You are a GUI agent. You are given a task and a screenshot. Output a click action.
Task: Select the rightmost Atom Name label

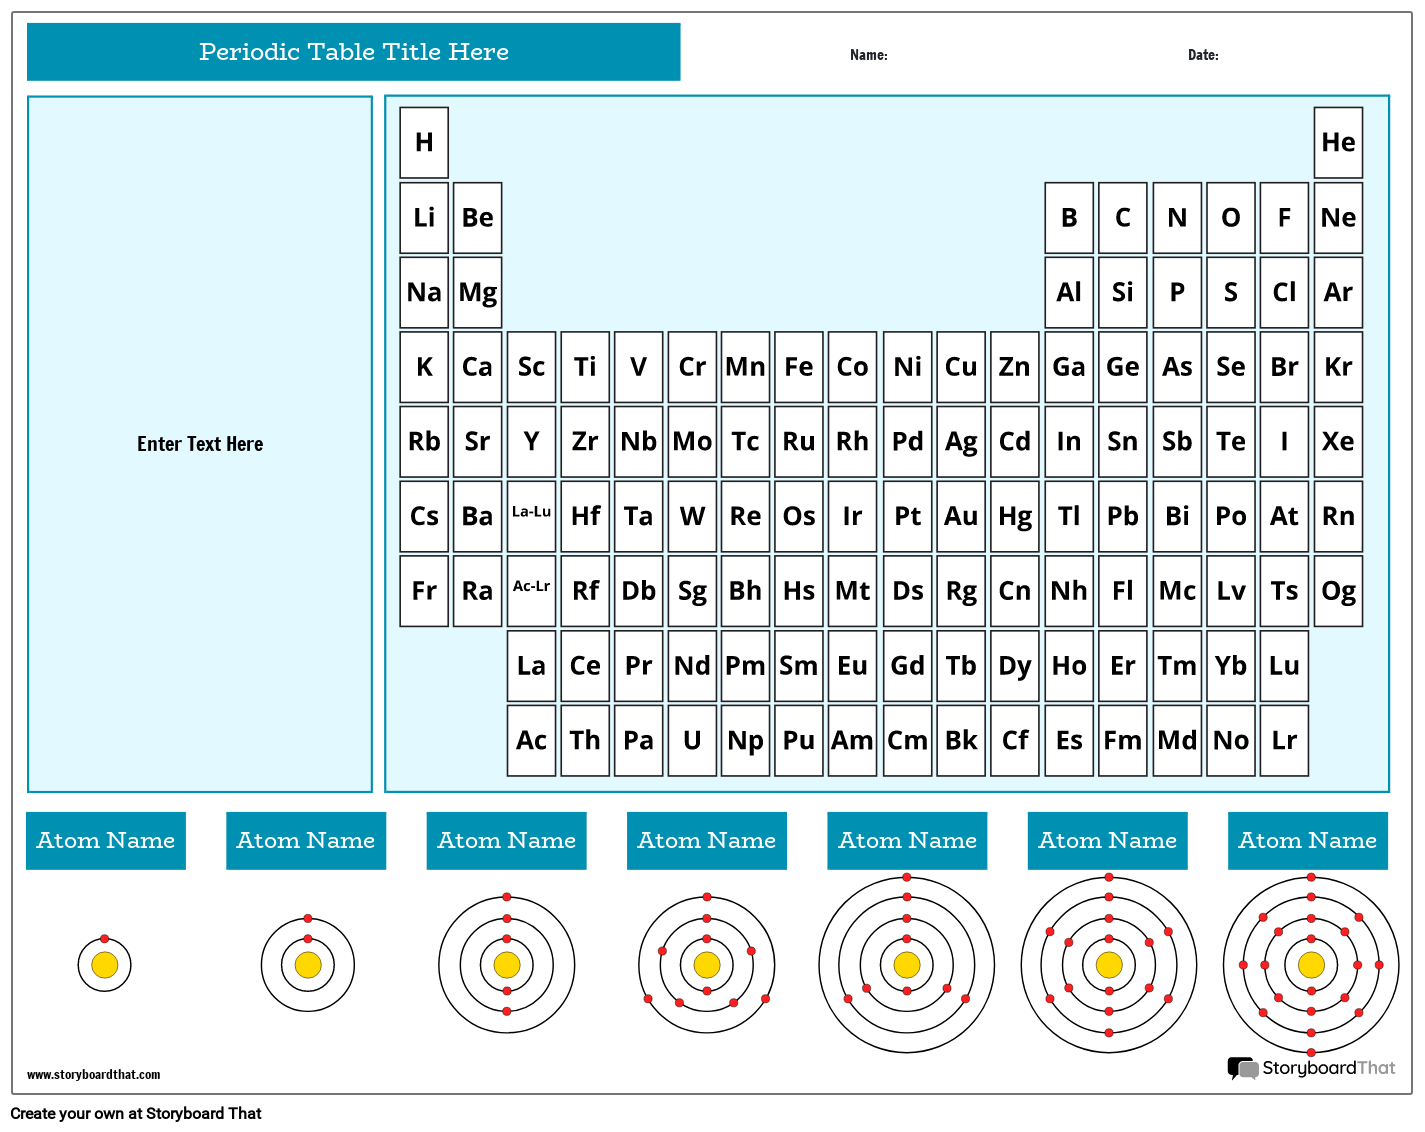[1307, 841]
